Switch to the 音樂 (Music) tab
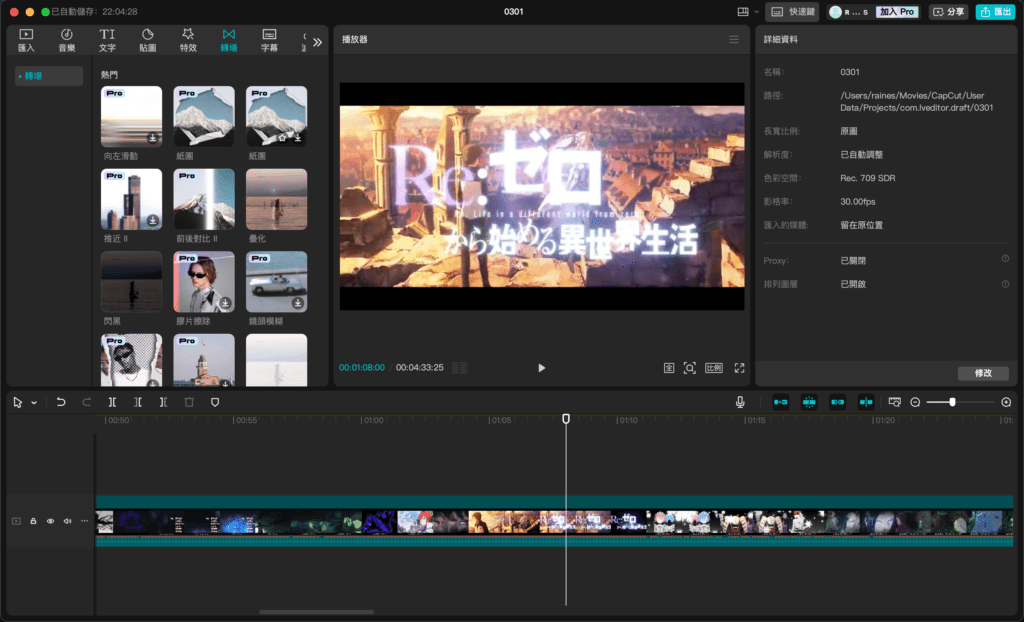This screenshot has height=622, width=1024. [67, 40]
